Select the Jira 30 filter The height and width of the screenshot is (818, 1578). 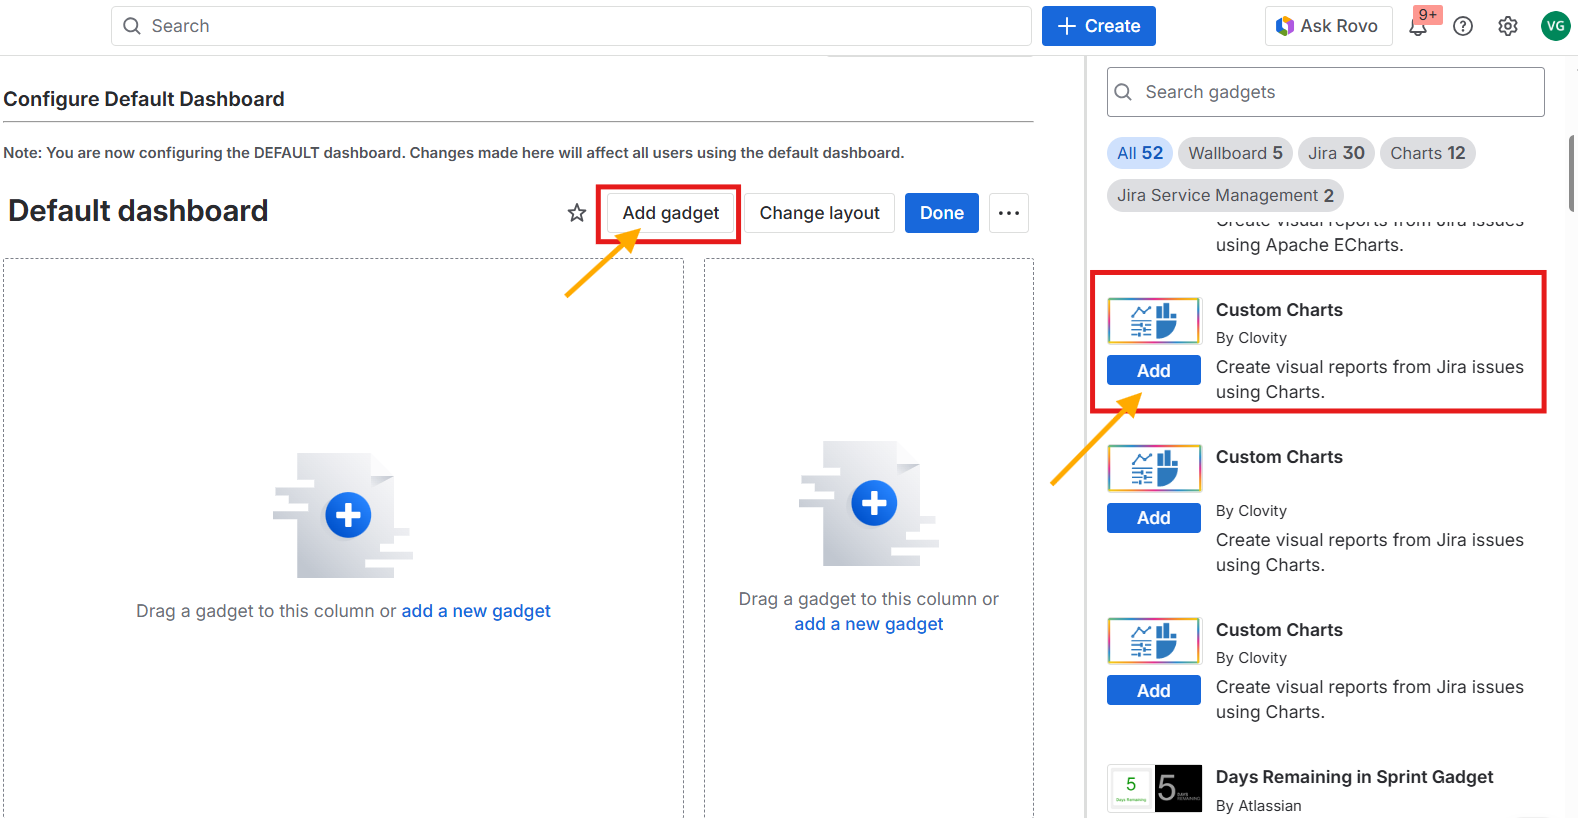pyautogui.click(x=1336, y=153)
